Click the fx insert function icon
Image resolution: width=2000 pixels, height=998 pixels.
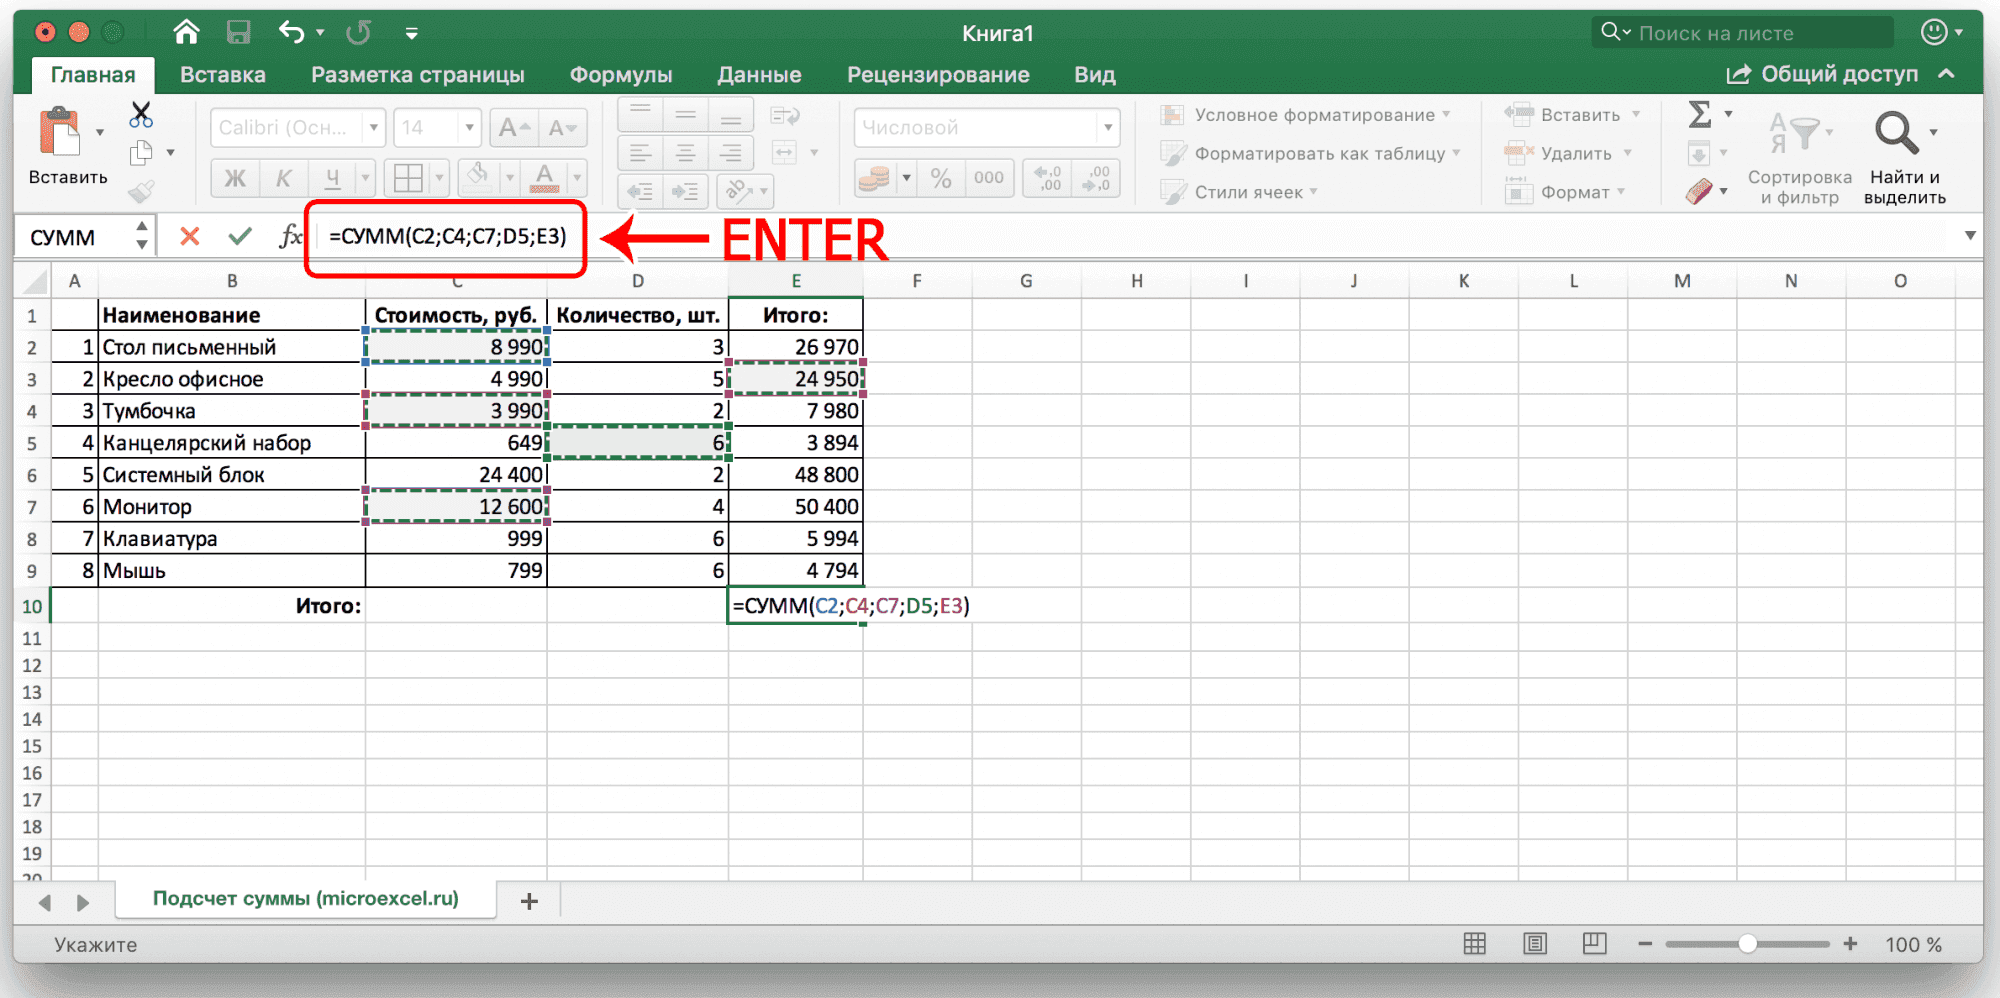pos(290,237)
